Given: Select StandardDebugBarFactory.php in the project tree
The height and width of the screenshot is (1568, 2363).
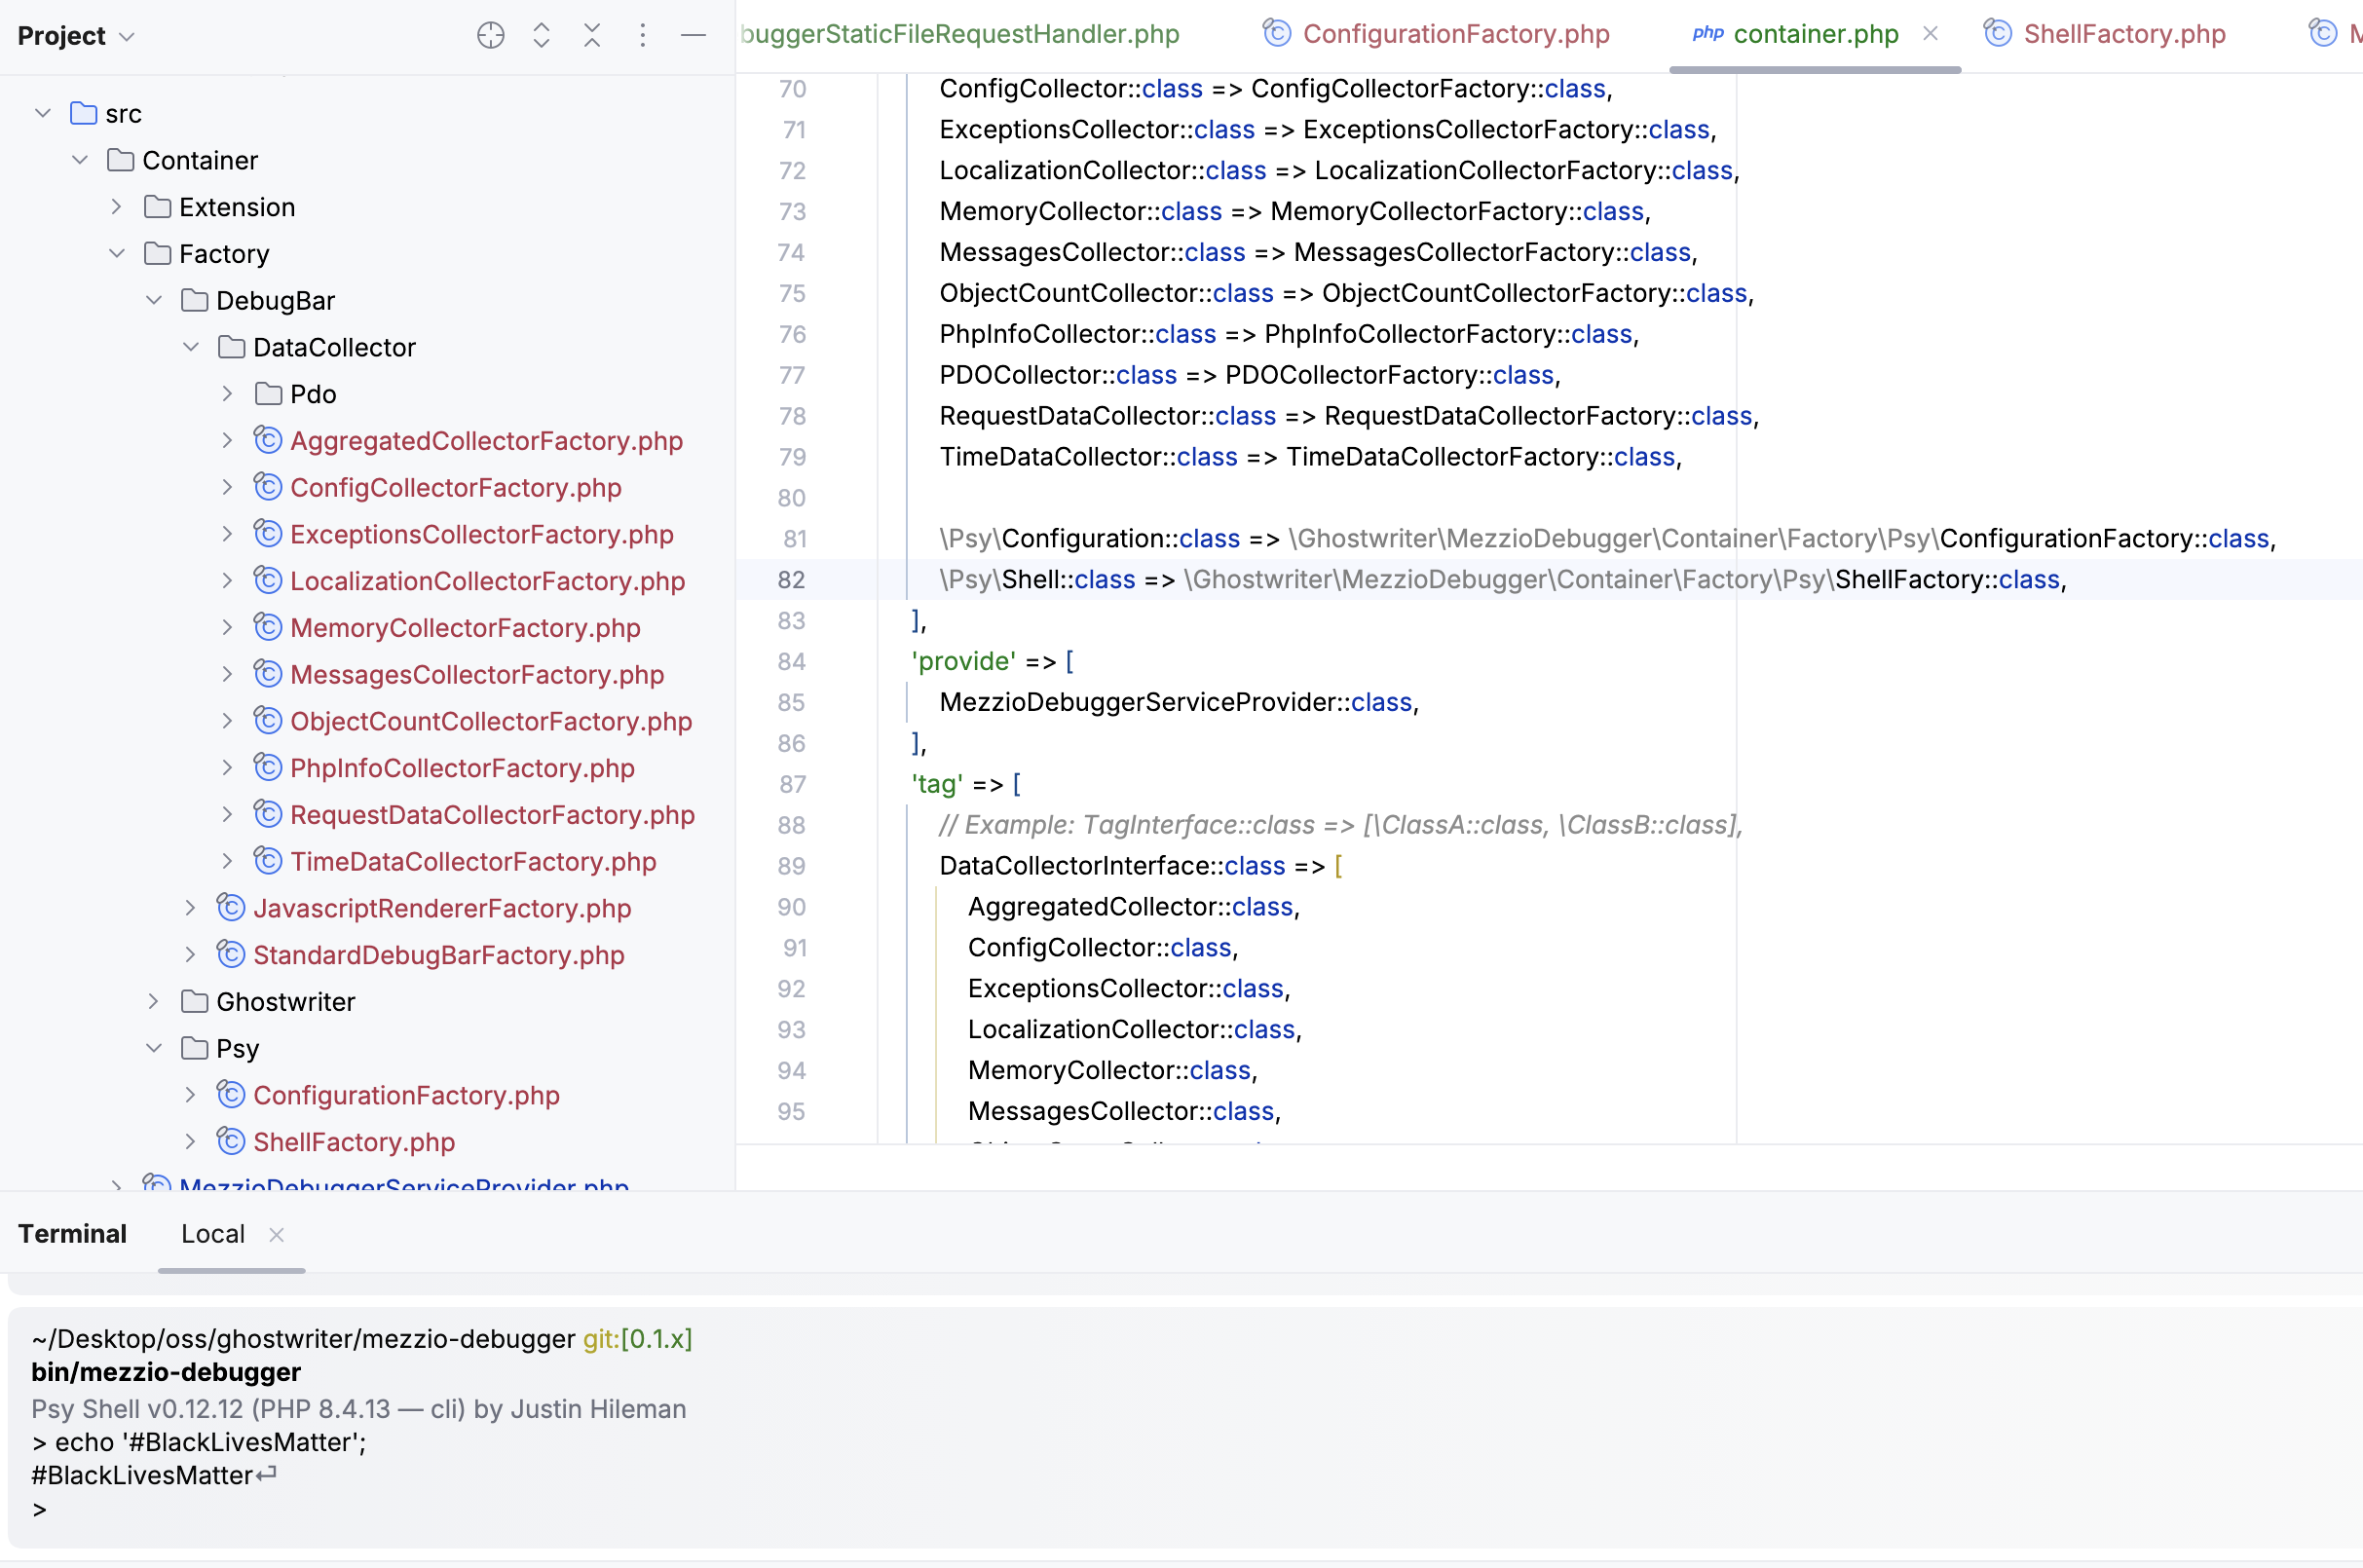Looking at the screenshot, I should 438,954.
